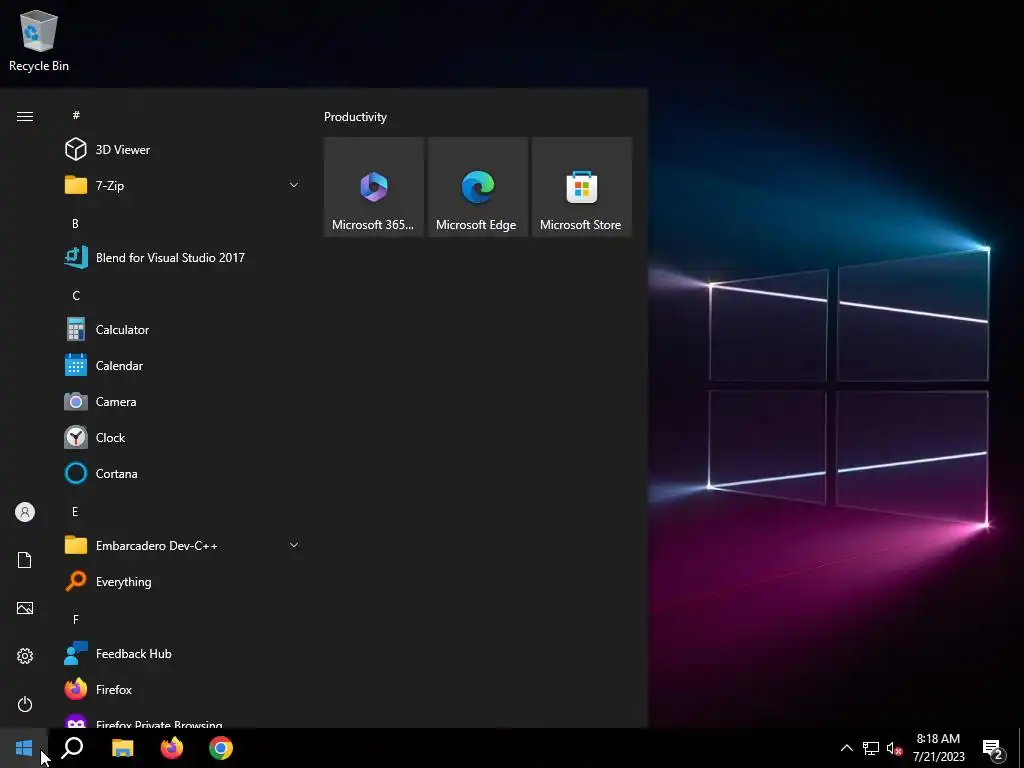Open the muted volume tray icon
1024x768 pixels.
pyautogui.click(x=894, y=748)
